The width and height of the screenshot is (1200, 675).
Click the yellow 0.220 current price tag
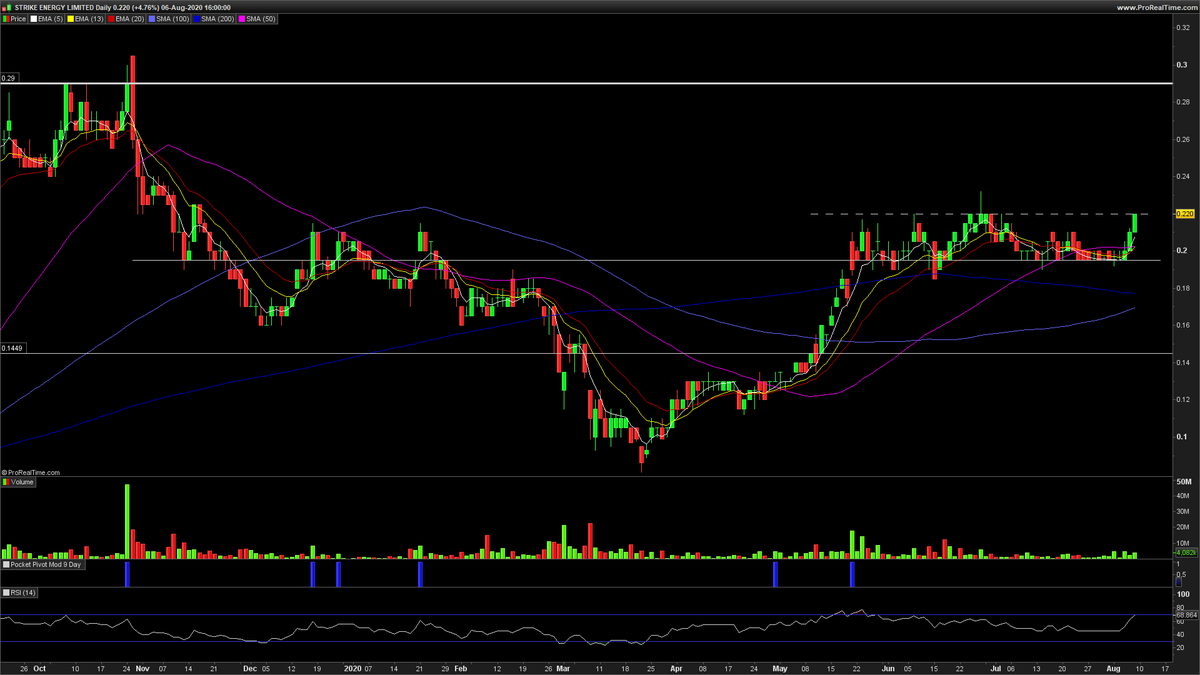[x=1185, y=214]
